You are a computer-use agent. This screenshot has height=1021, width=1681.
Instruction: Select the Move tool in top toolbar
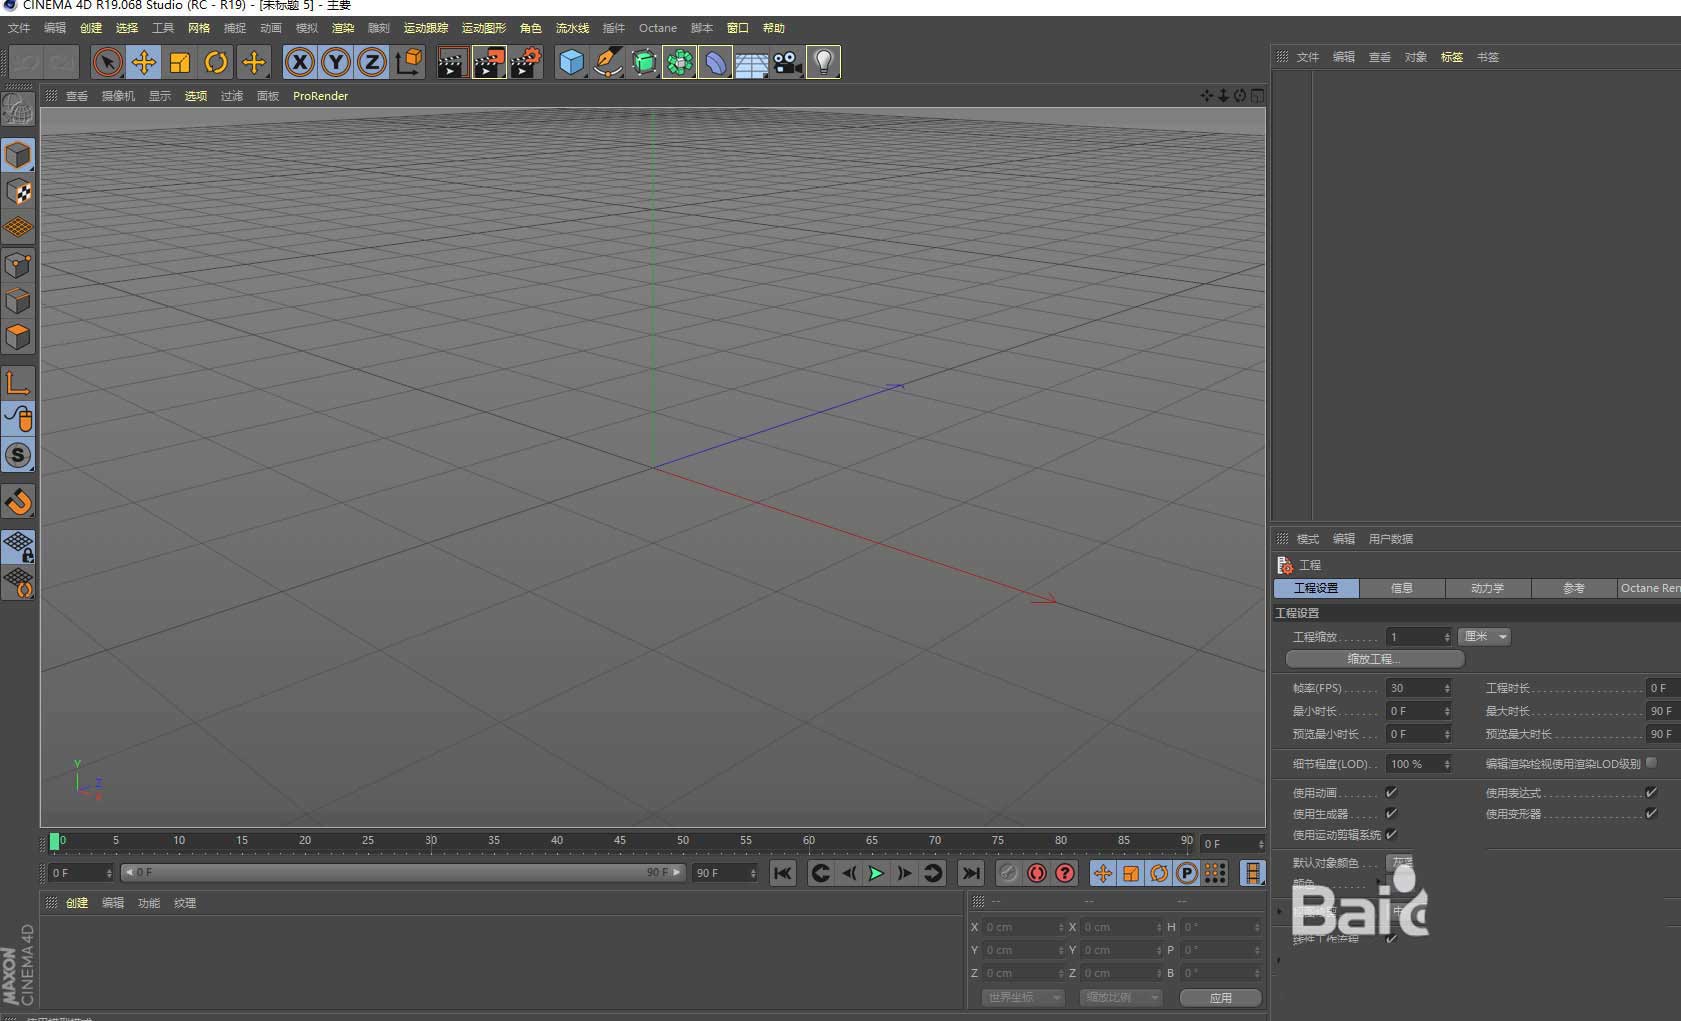click(x=144, y=62)
